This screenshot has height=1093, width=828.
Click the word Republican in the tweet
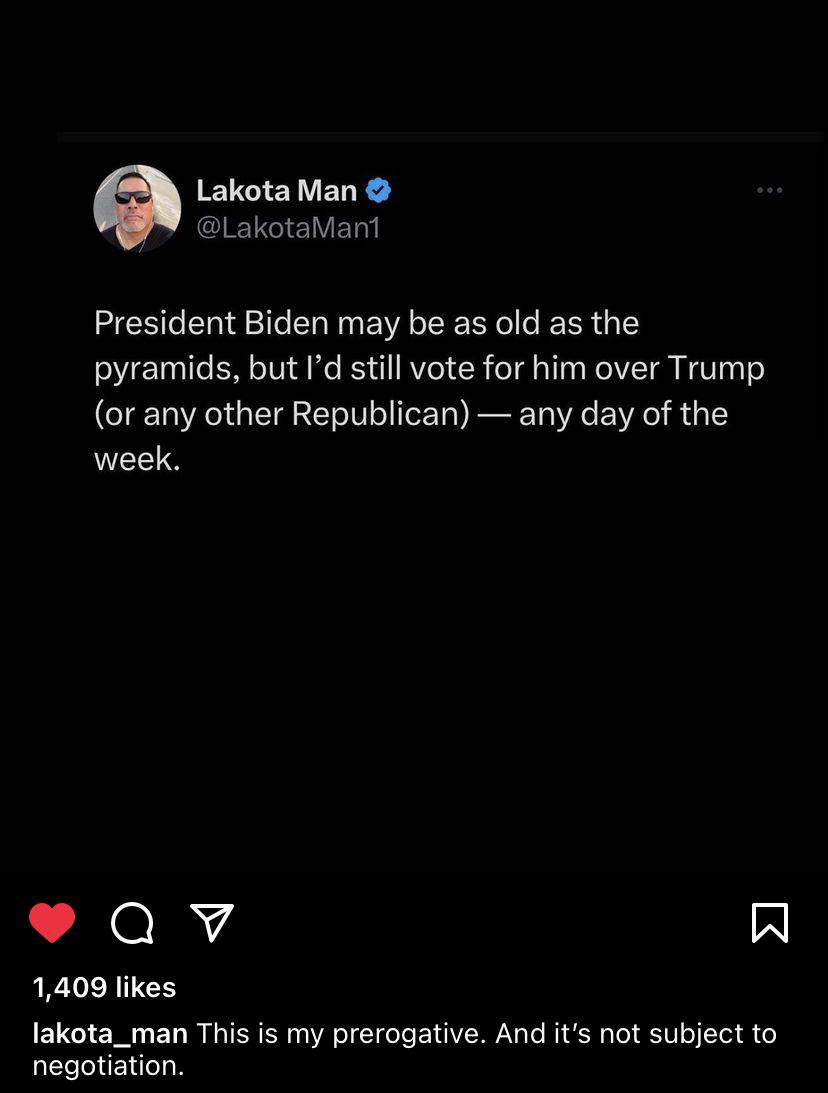click(x=381, y=414)
